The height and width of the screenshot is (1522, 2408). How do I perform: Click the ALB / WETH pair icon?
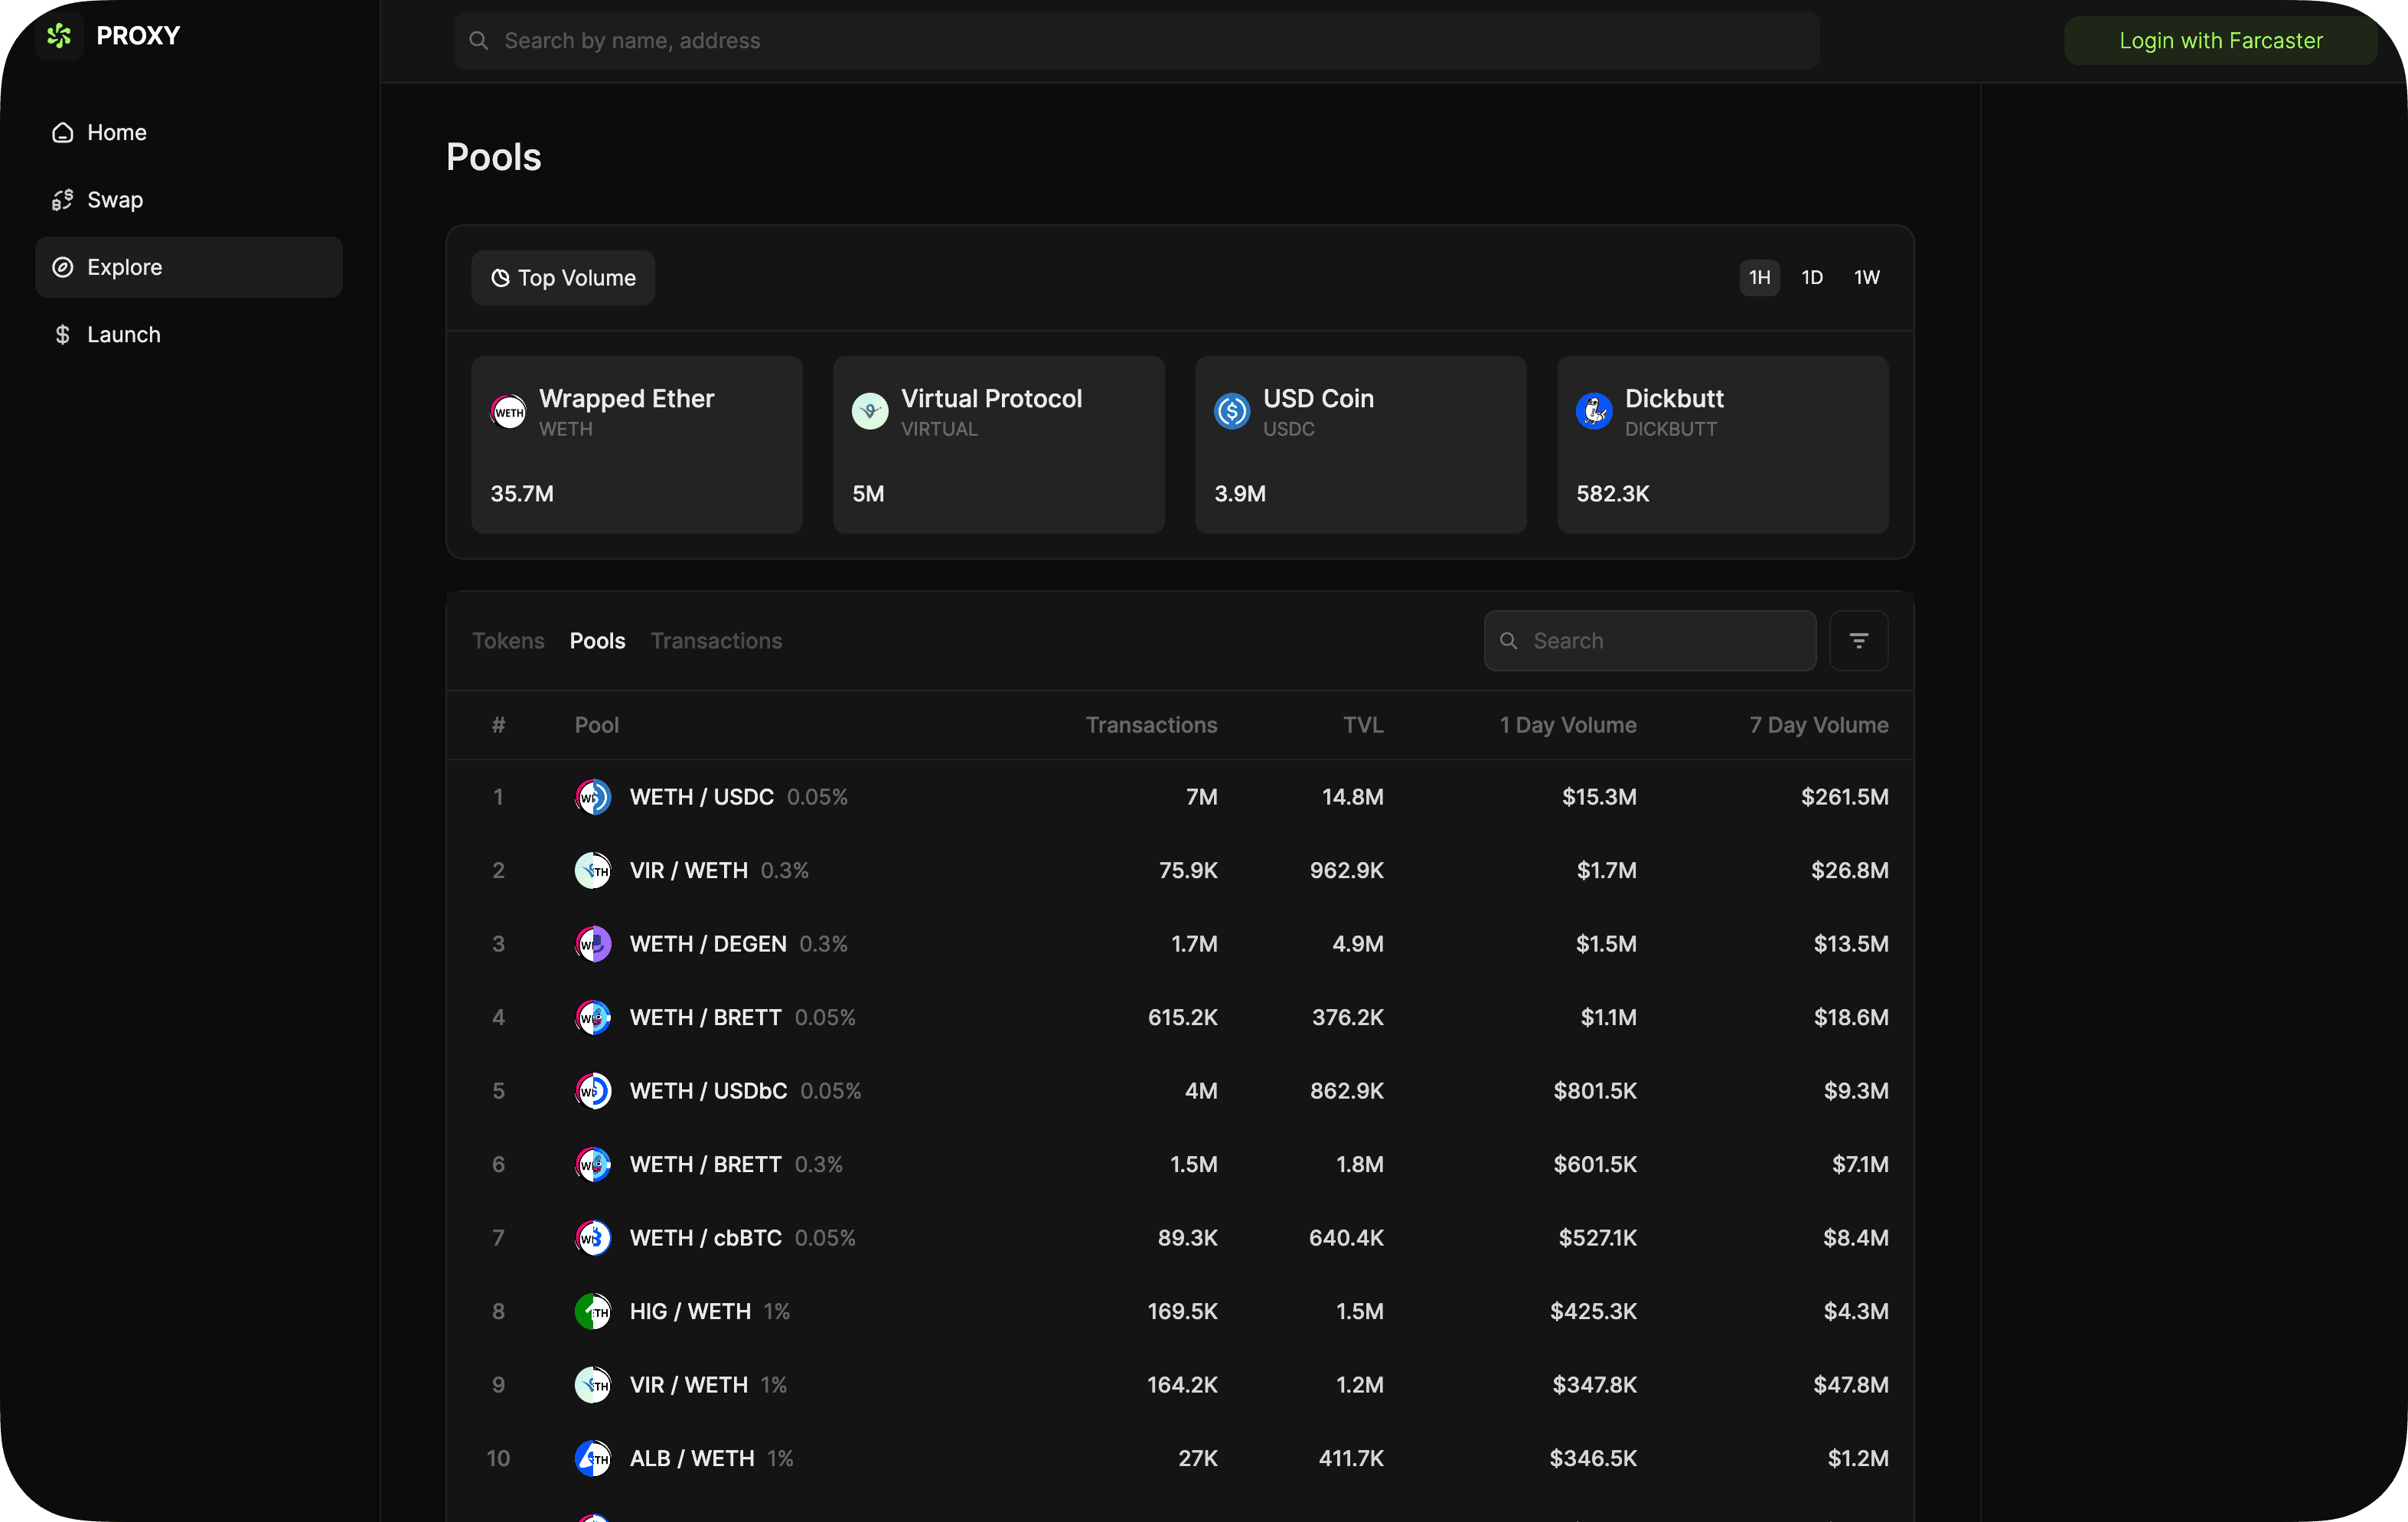pos(593,1459)
